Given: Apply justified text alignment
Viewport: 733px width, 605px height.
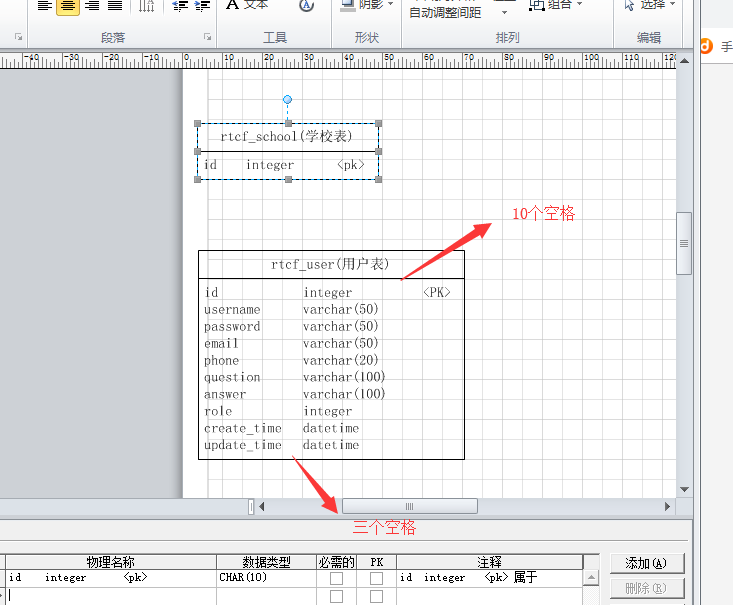Looking at the screenshot, I should (x=115, y=6).
